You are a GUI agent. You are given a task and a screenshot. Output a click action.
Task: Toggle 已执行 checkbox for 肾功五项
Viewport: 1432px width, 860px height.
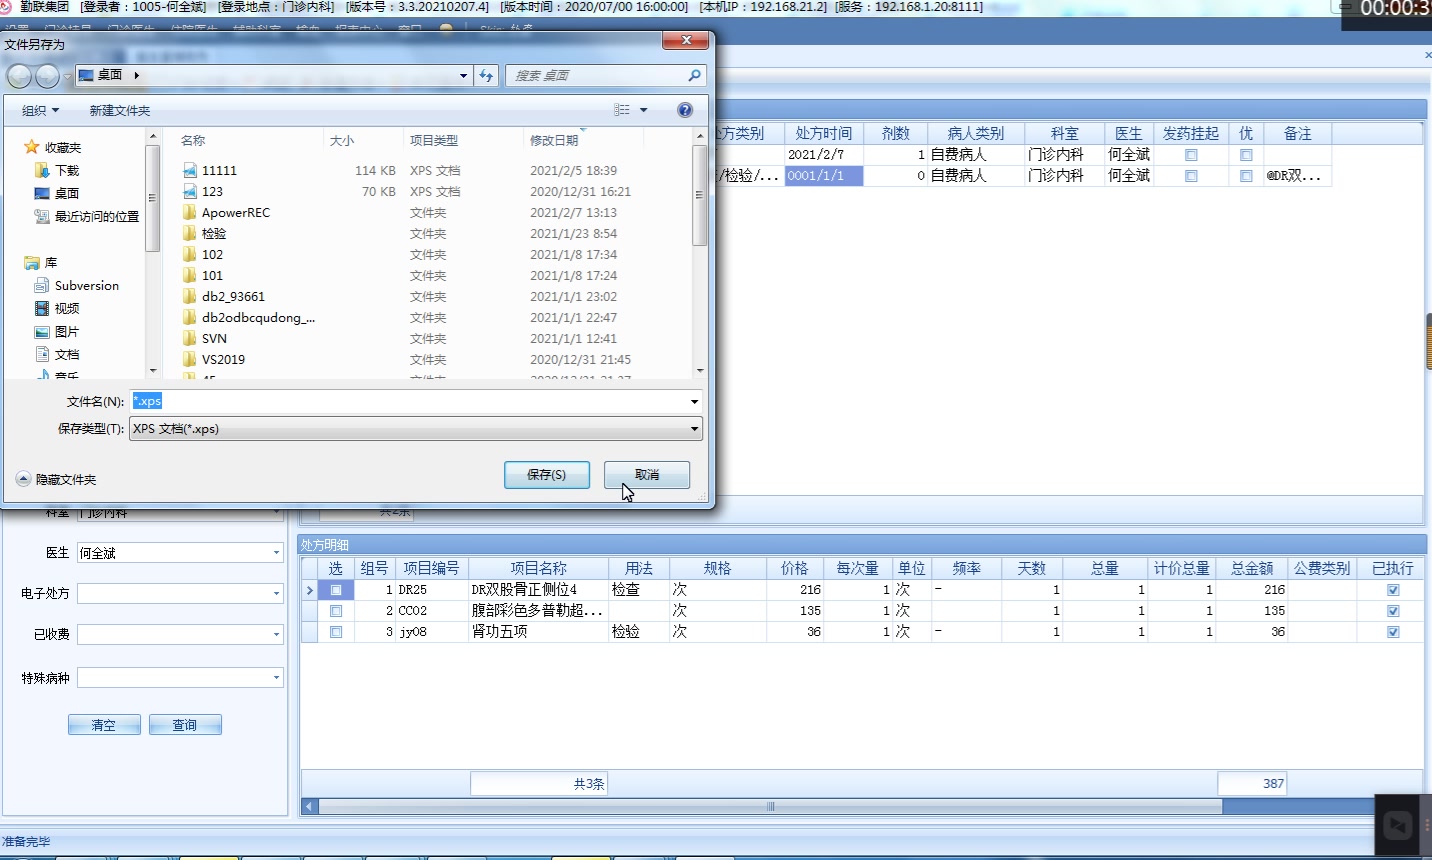tap(1393, 632)
